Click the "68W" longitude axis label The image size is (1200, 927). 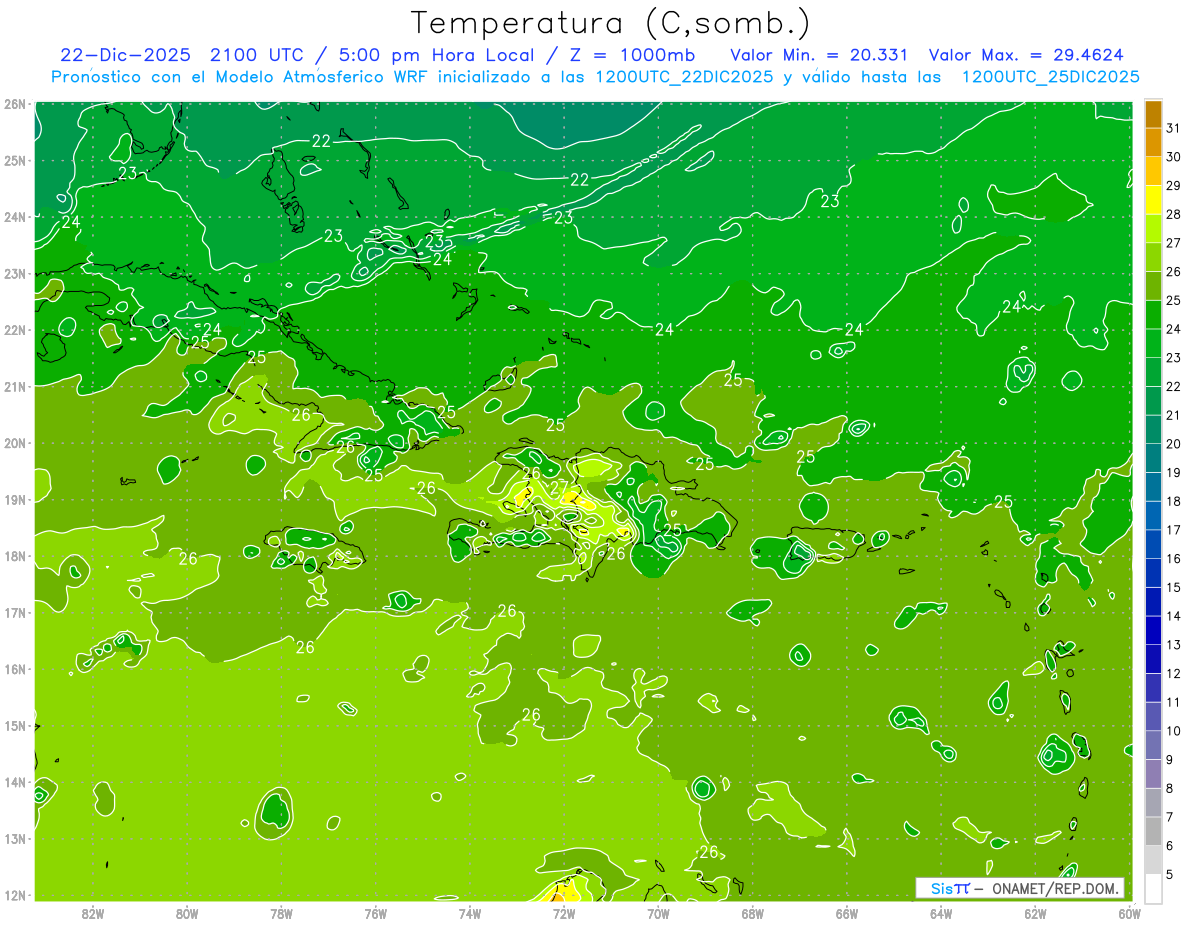coord(753,913)
